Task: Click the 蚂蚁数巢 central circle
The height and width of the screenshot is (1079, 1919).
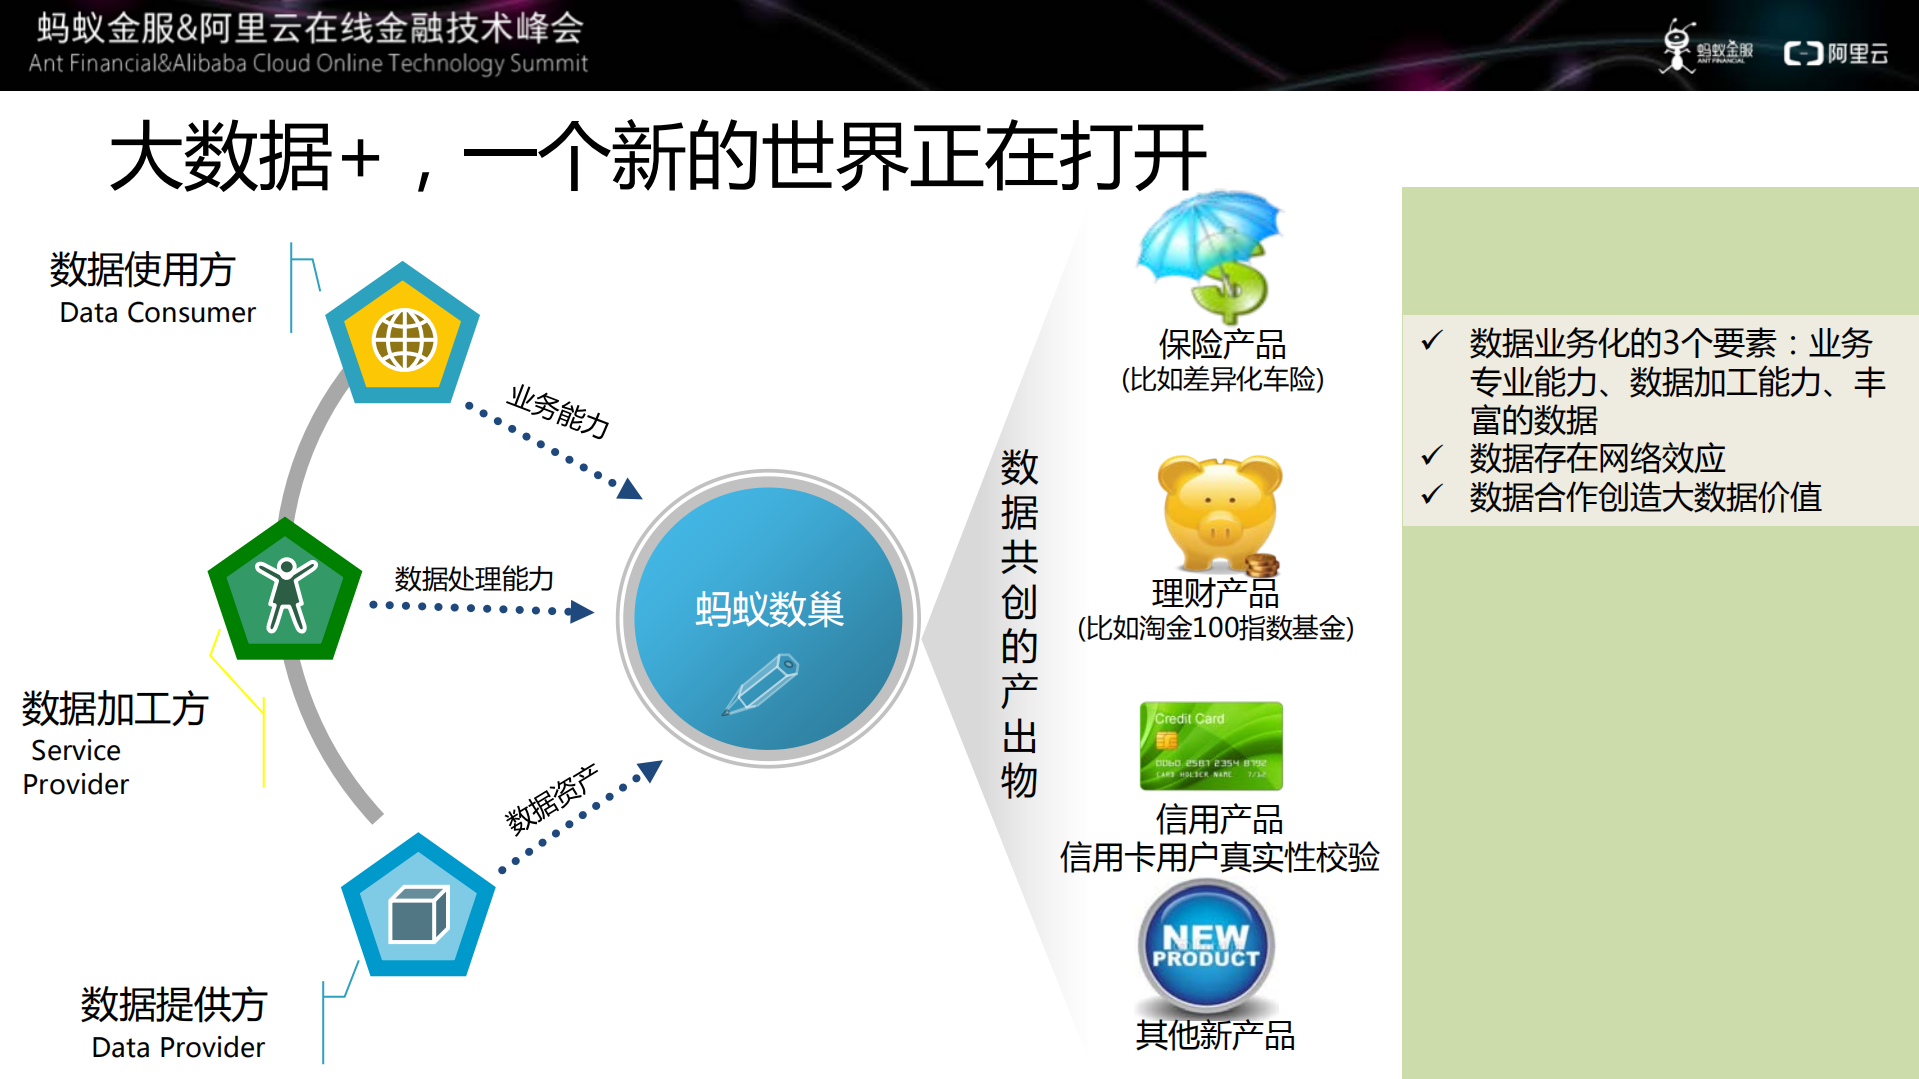Action: pyautogui.click(x=770, y=615)
